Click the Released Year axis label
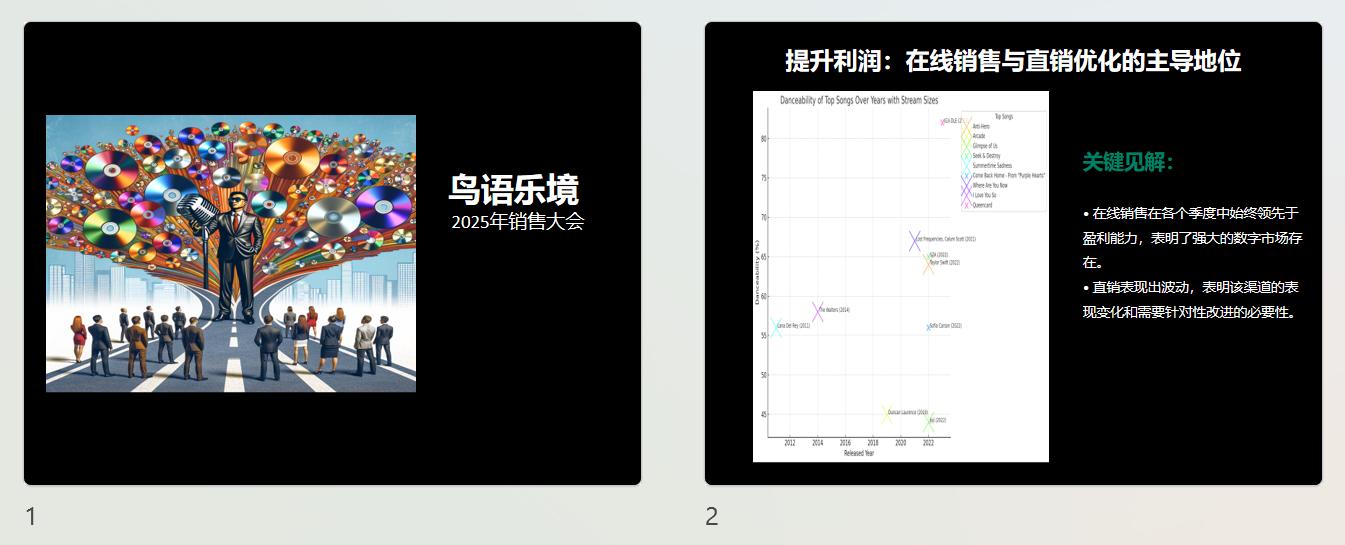1345x545 pixels. tap(859, 453)
